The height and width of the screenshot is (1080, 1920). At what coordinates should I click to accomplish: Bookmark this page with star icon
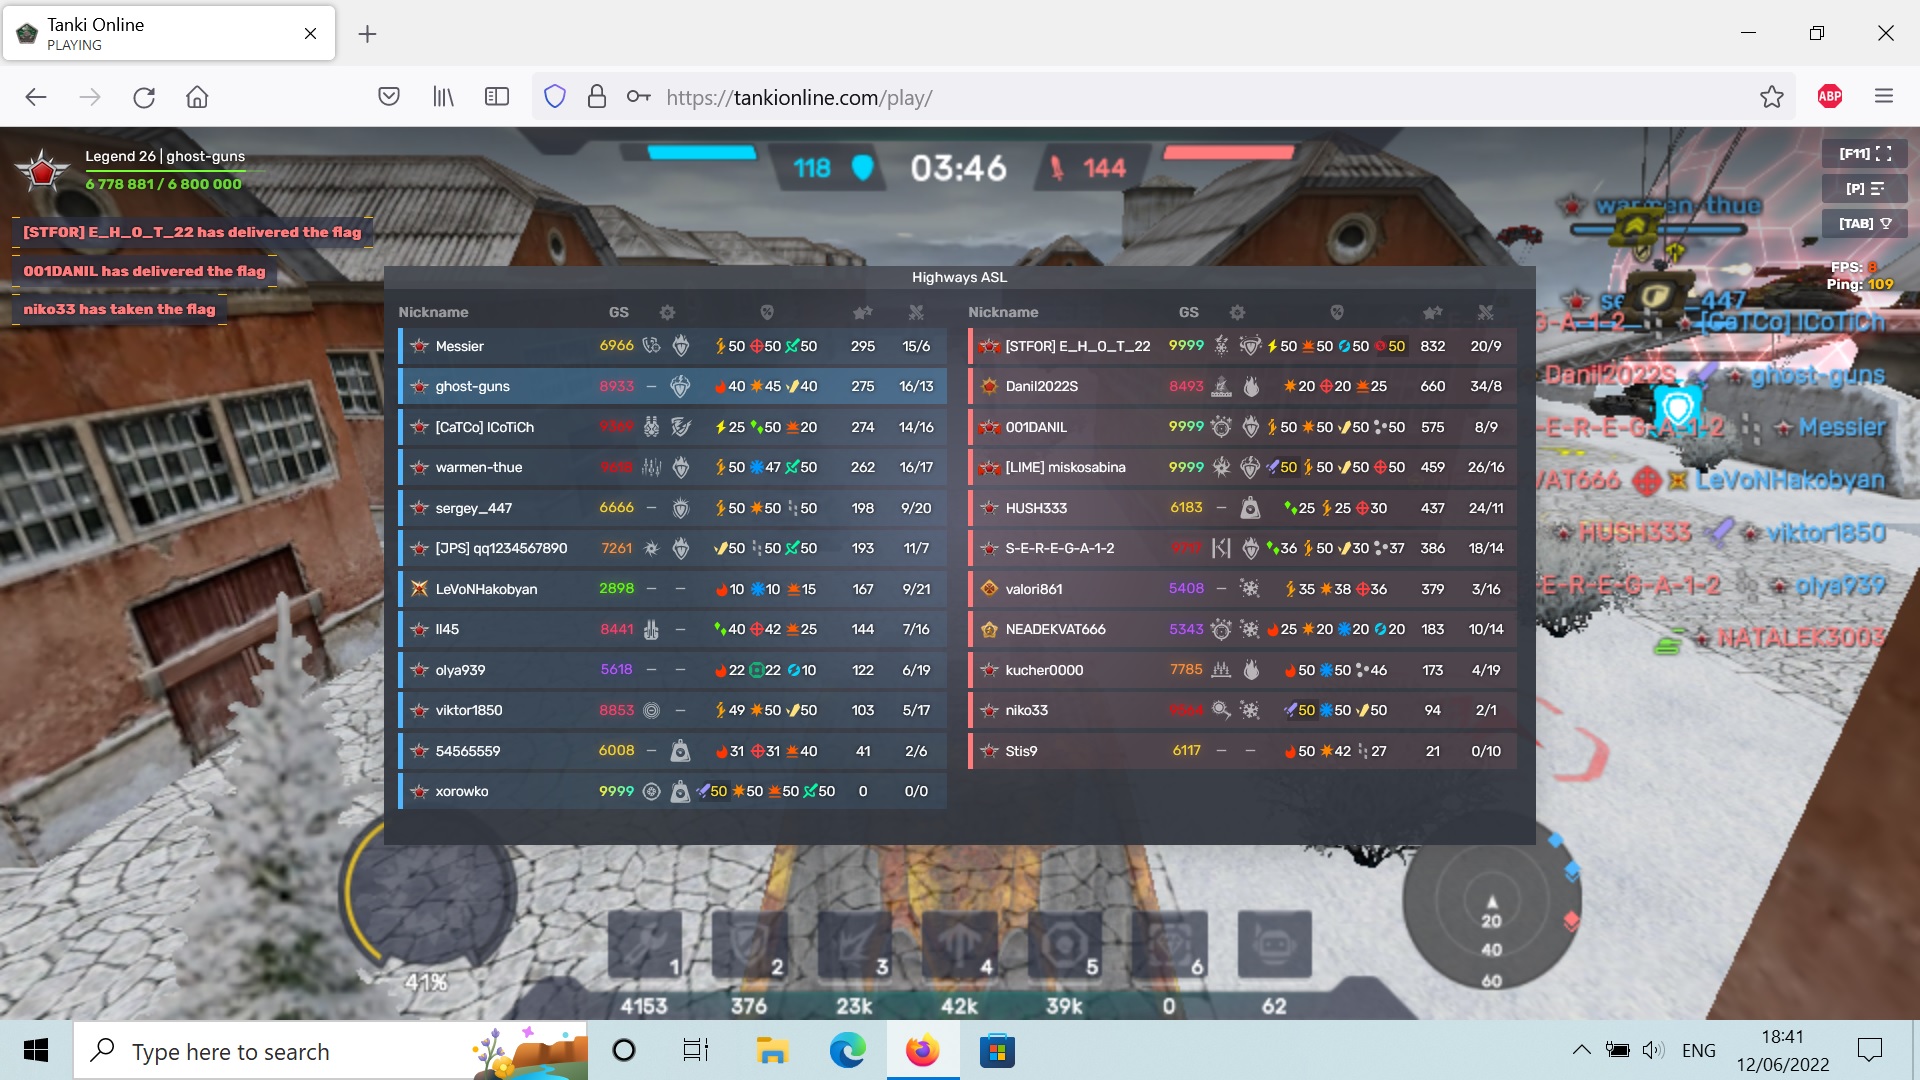[x=1771, y=97]
